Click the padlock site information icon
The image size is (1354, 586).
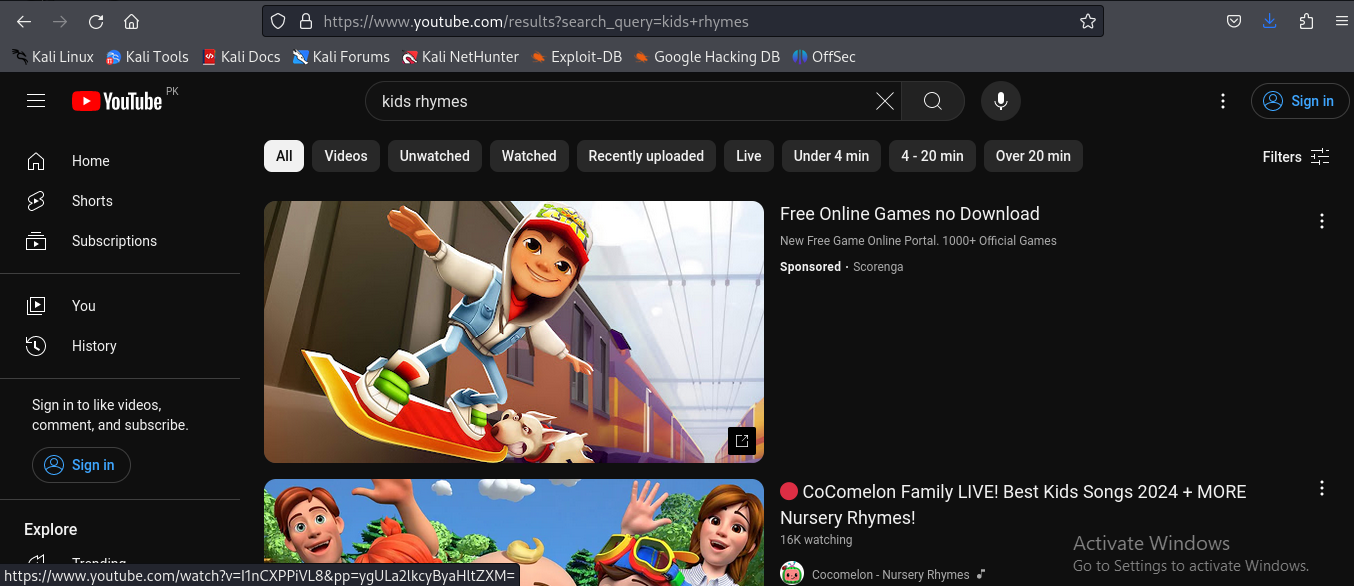[x=305, y=21]
